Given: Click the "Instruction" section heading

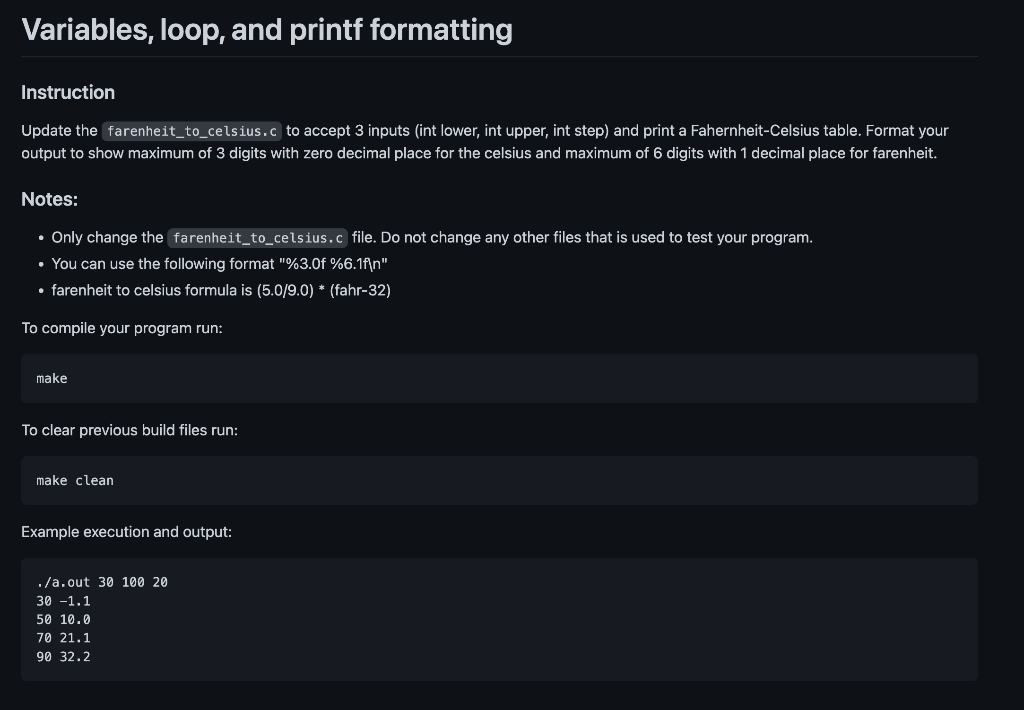Looking at the screenshot, I should (68, 93).
